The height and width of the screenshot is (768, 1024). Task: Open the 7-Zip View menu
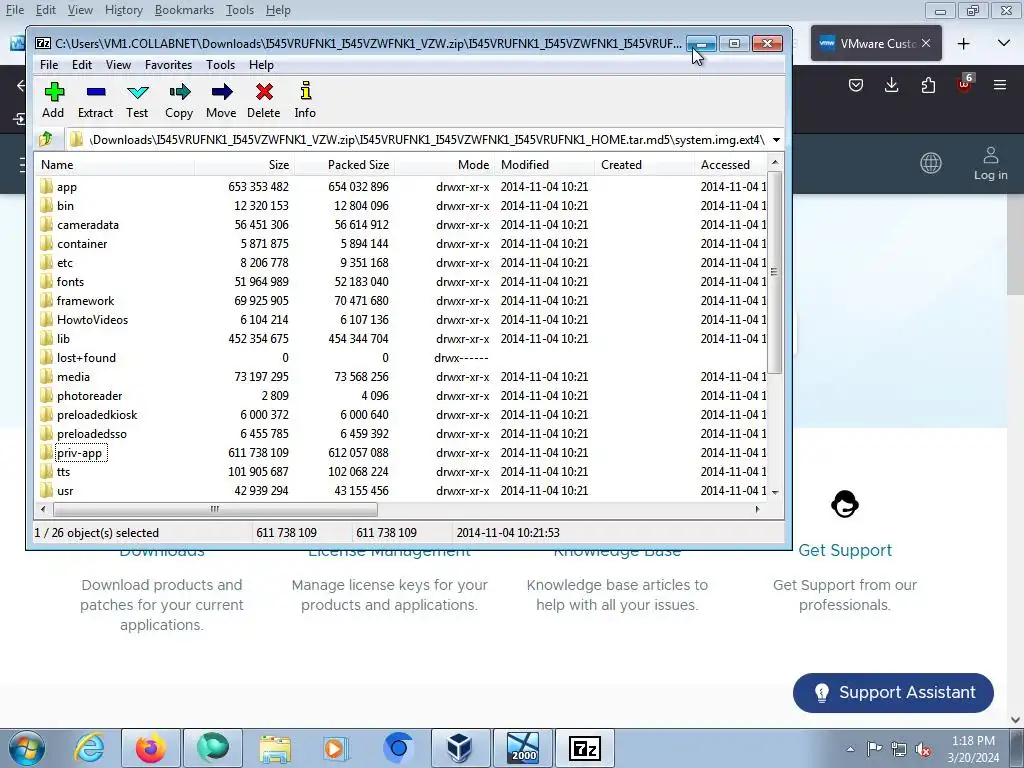click(118, 65)
